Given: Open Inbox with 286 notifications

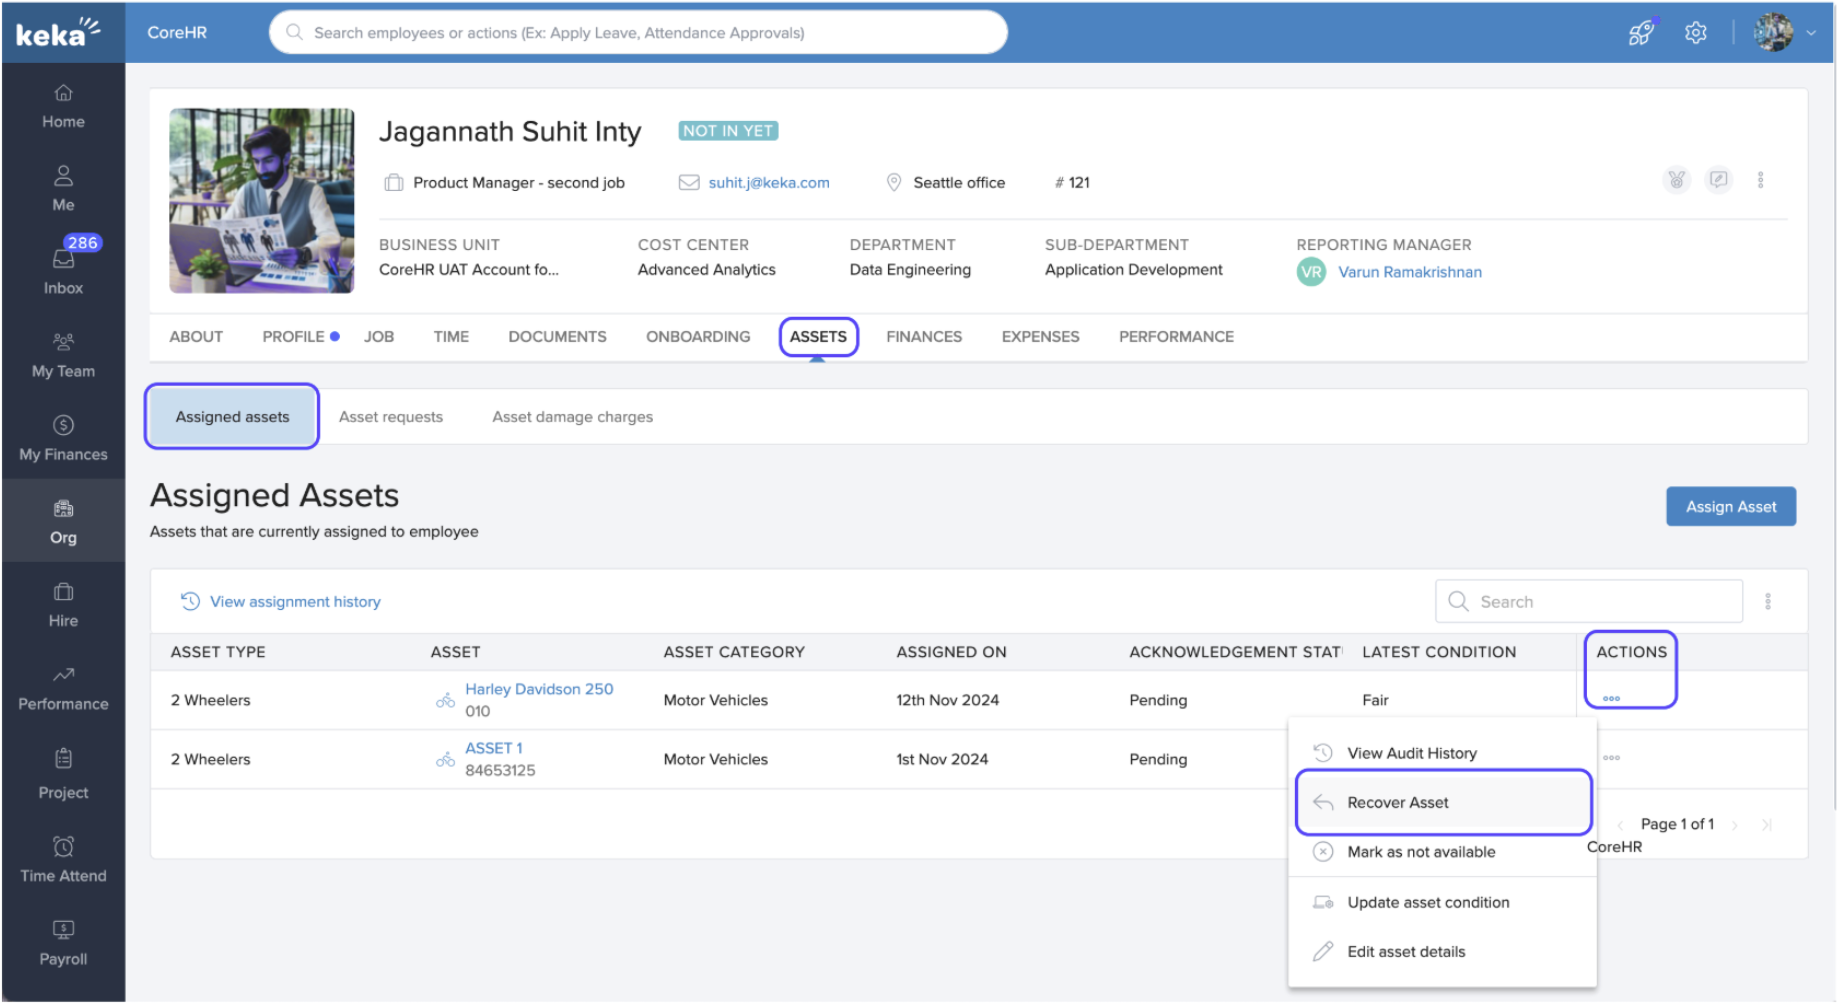Looking at the screenshot, I should pyautogui.click(x=63, y=270).
